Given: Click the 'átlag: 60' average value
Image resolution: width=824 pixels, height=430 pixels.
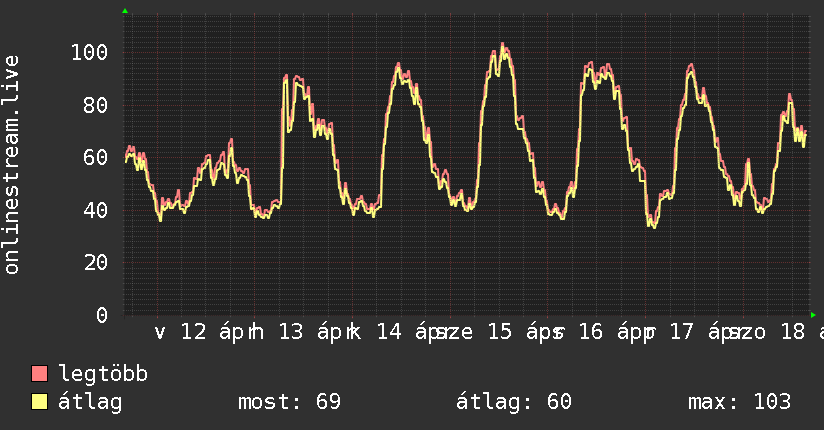Looking at the screenshot, I should (513, 402).
